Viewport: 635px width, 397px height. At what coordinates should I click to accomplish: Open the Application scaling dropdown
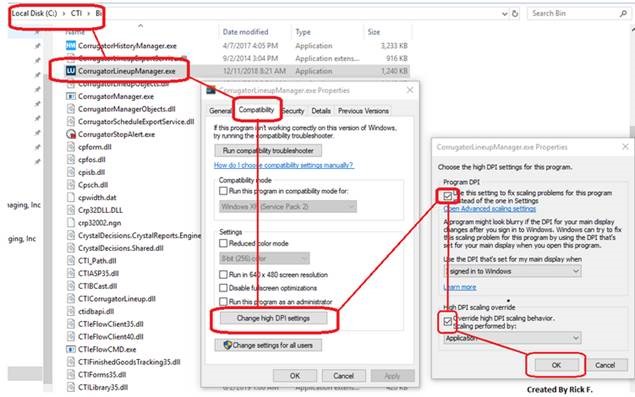click(513, 338)
